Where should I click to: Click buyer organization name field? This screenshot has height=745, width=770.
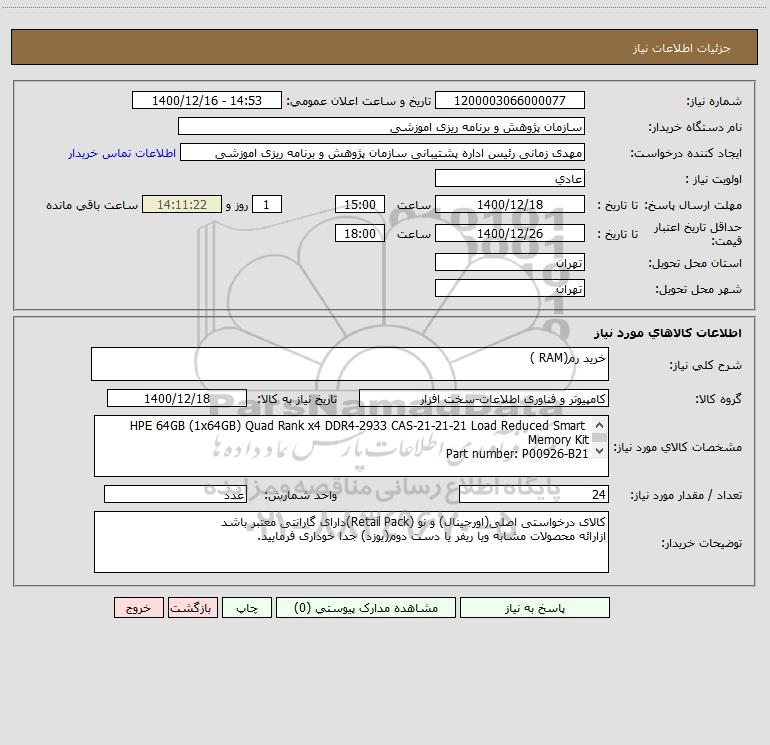coord(381,126)
